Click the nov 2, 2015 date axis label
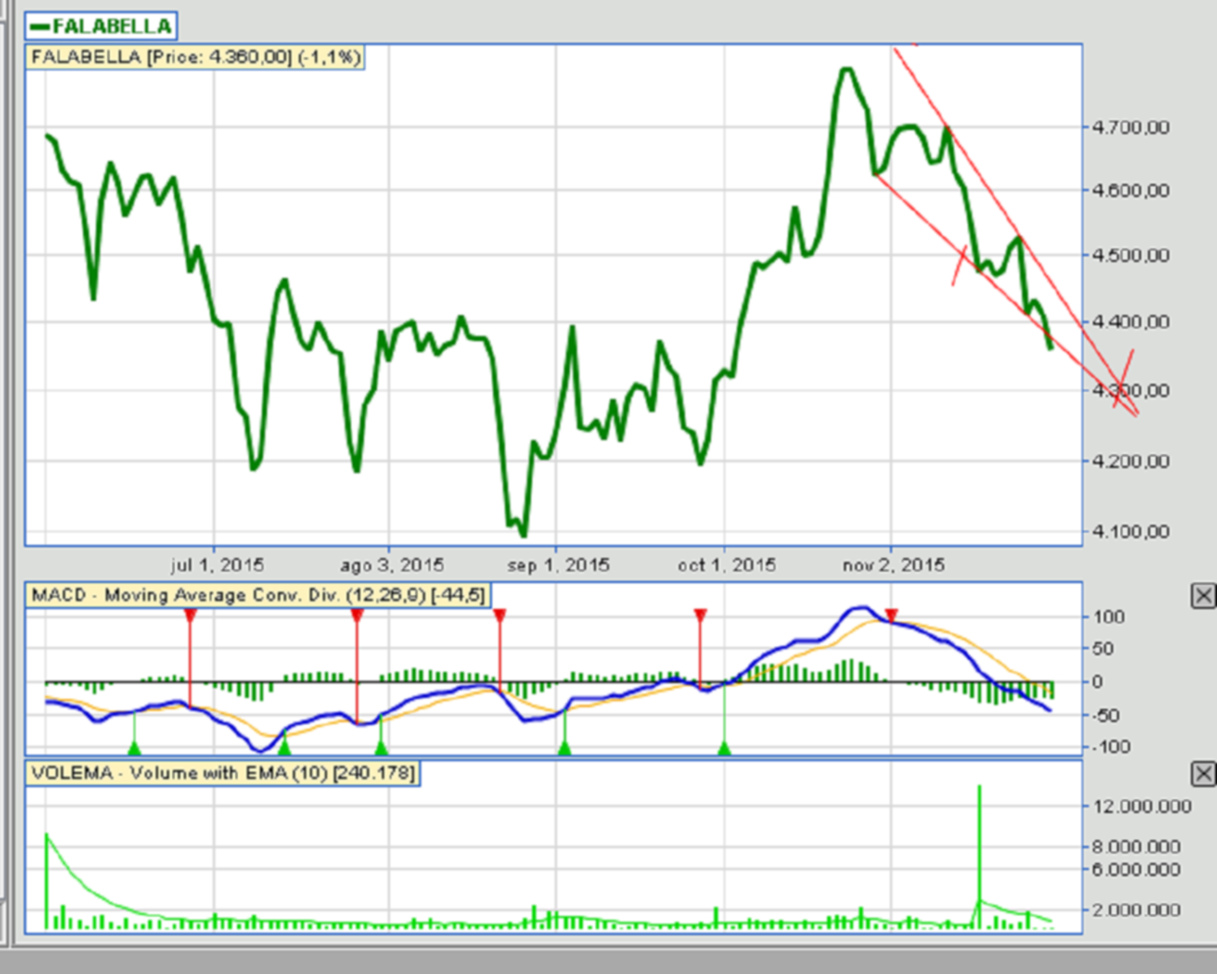This screenshot has width=1217, height=974. (x=895, y=565)
